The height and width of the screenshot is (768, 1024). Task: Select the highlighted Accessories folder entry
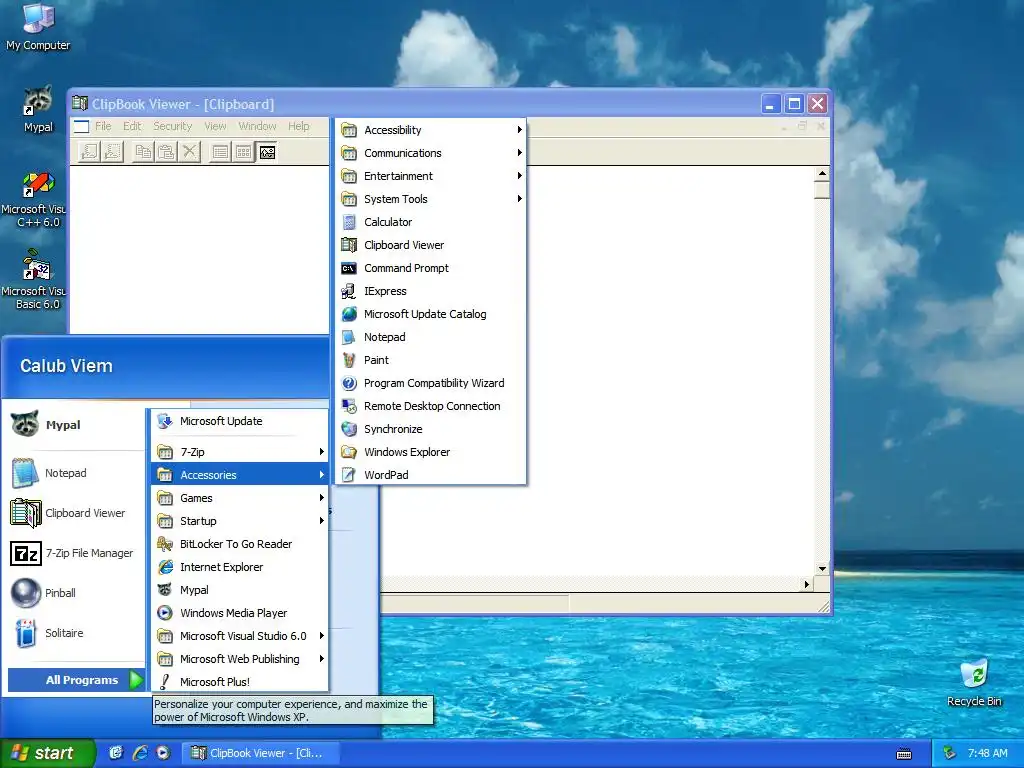pos(239,475)
